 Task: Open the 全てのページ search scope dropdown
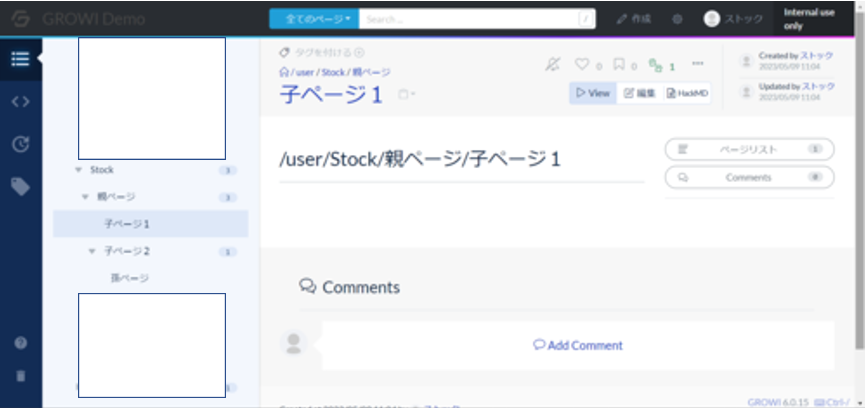313,19
